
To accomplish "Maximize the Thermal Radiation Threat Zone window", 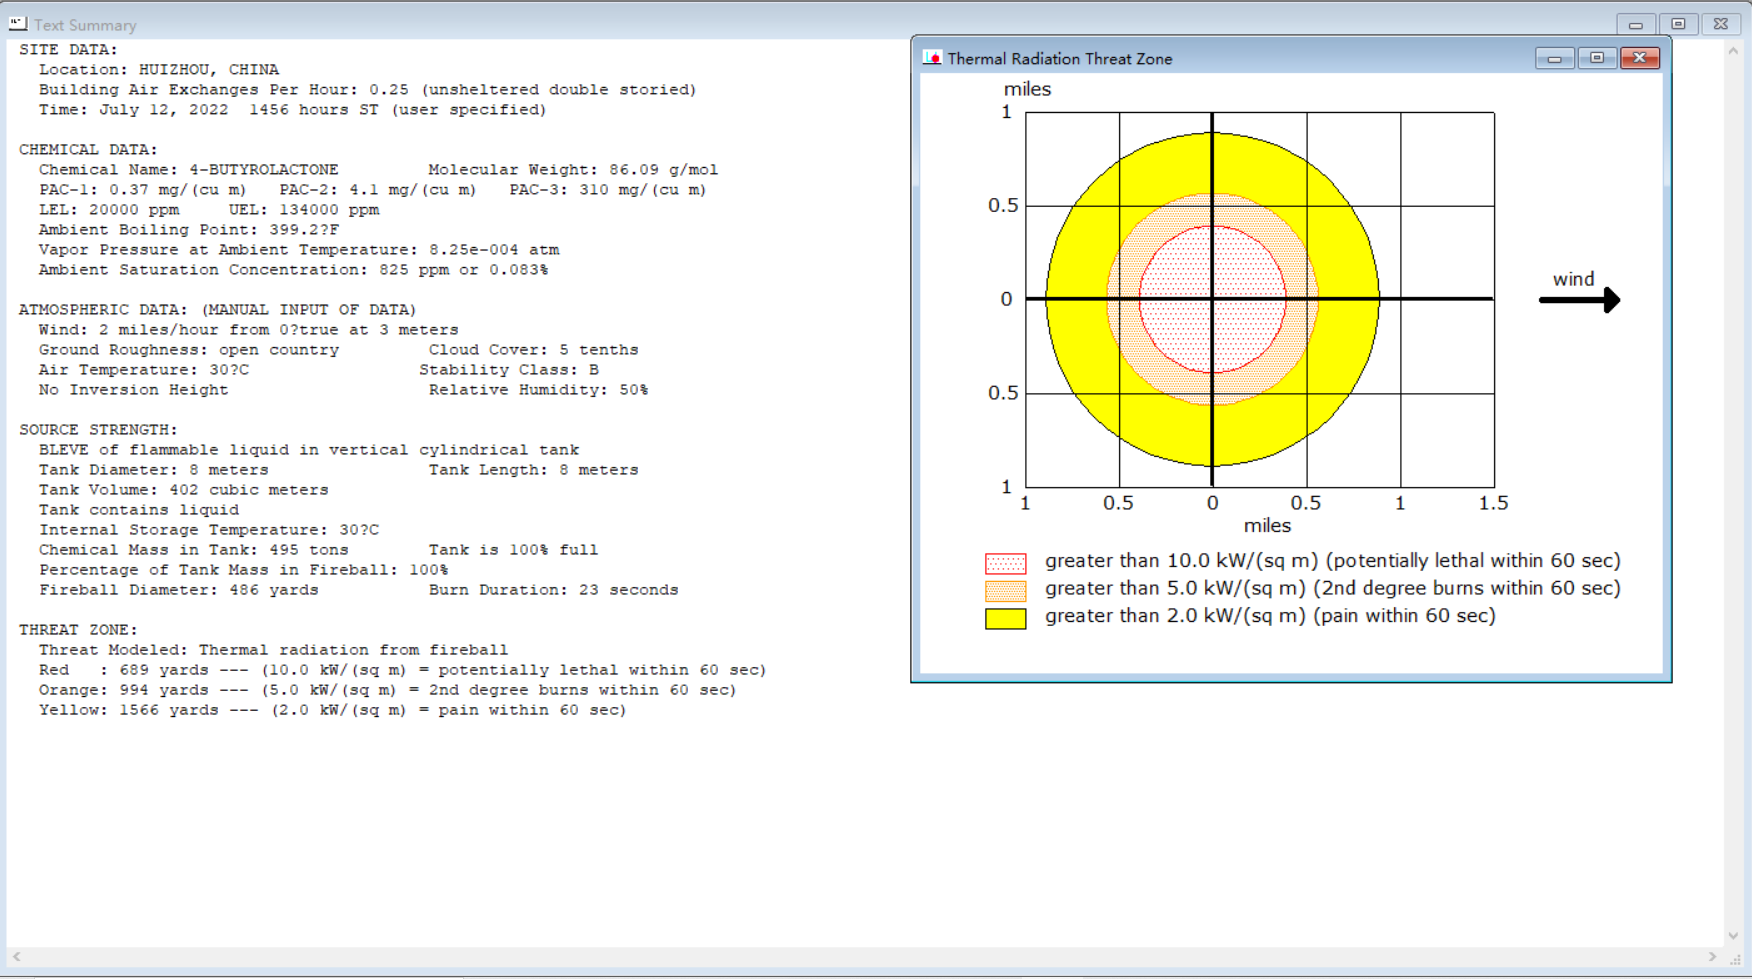I will [1597, 58].
